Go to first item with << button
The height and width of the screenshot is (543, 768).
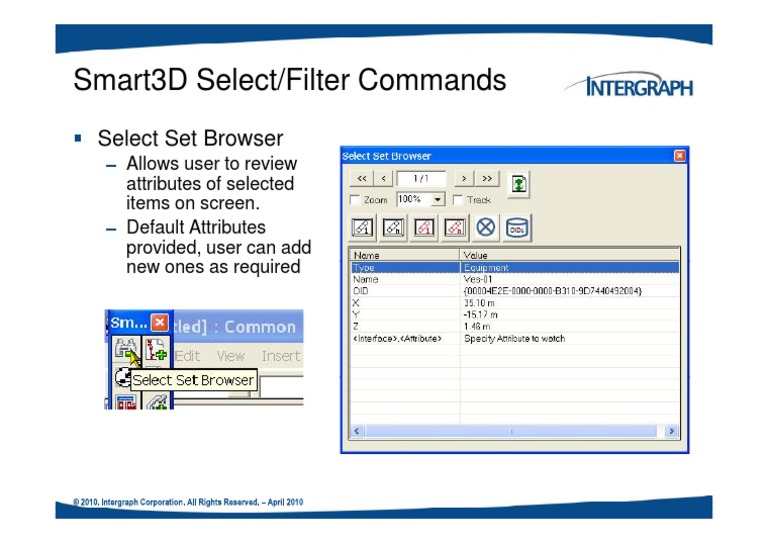tap(361, 179)
